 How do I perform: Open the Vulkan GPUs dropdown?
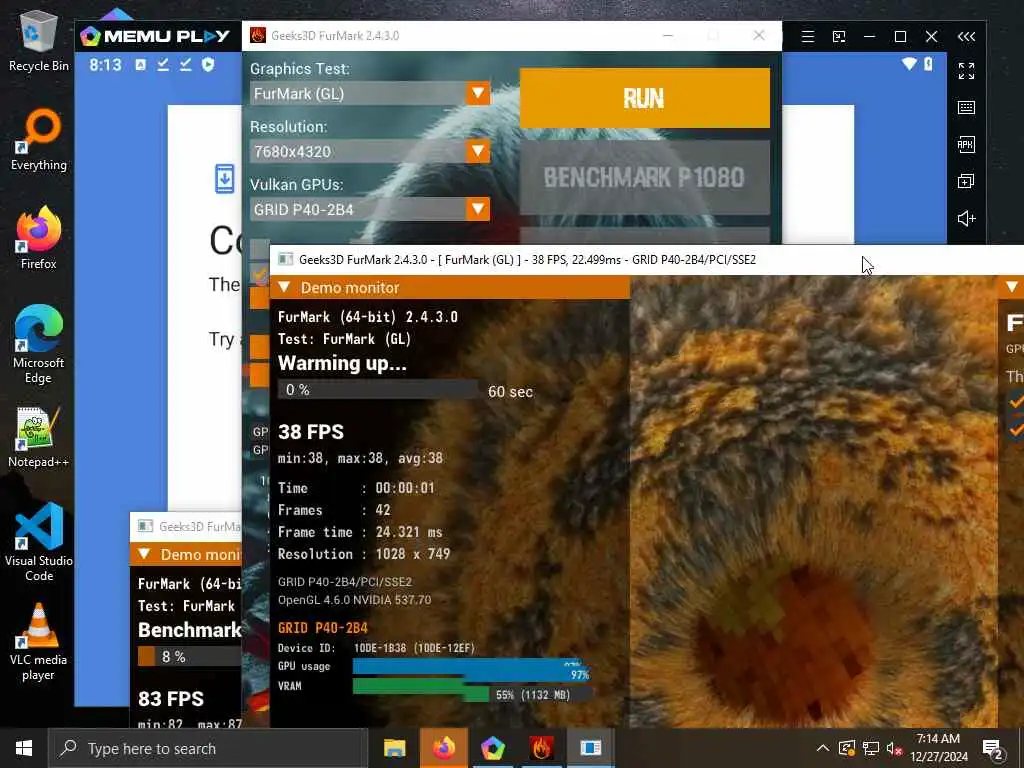coord(370,209)
